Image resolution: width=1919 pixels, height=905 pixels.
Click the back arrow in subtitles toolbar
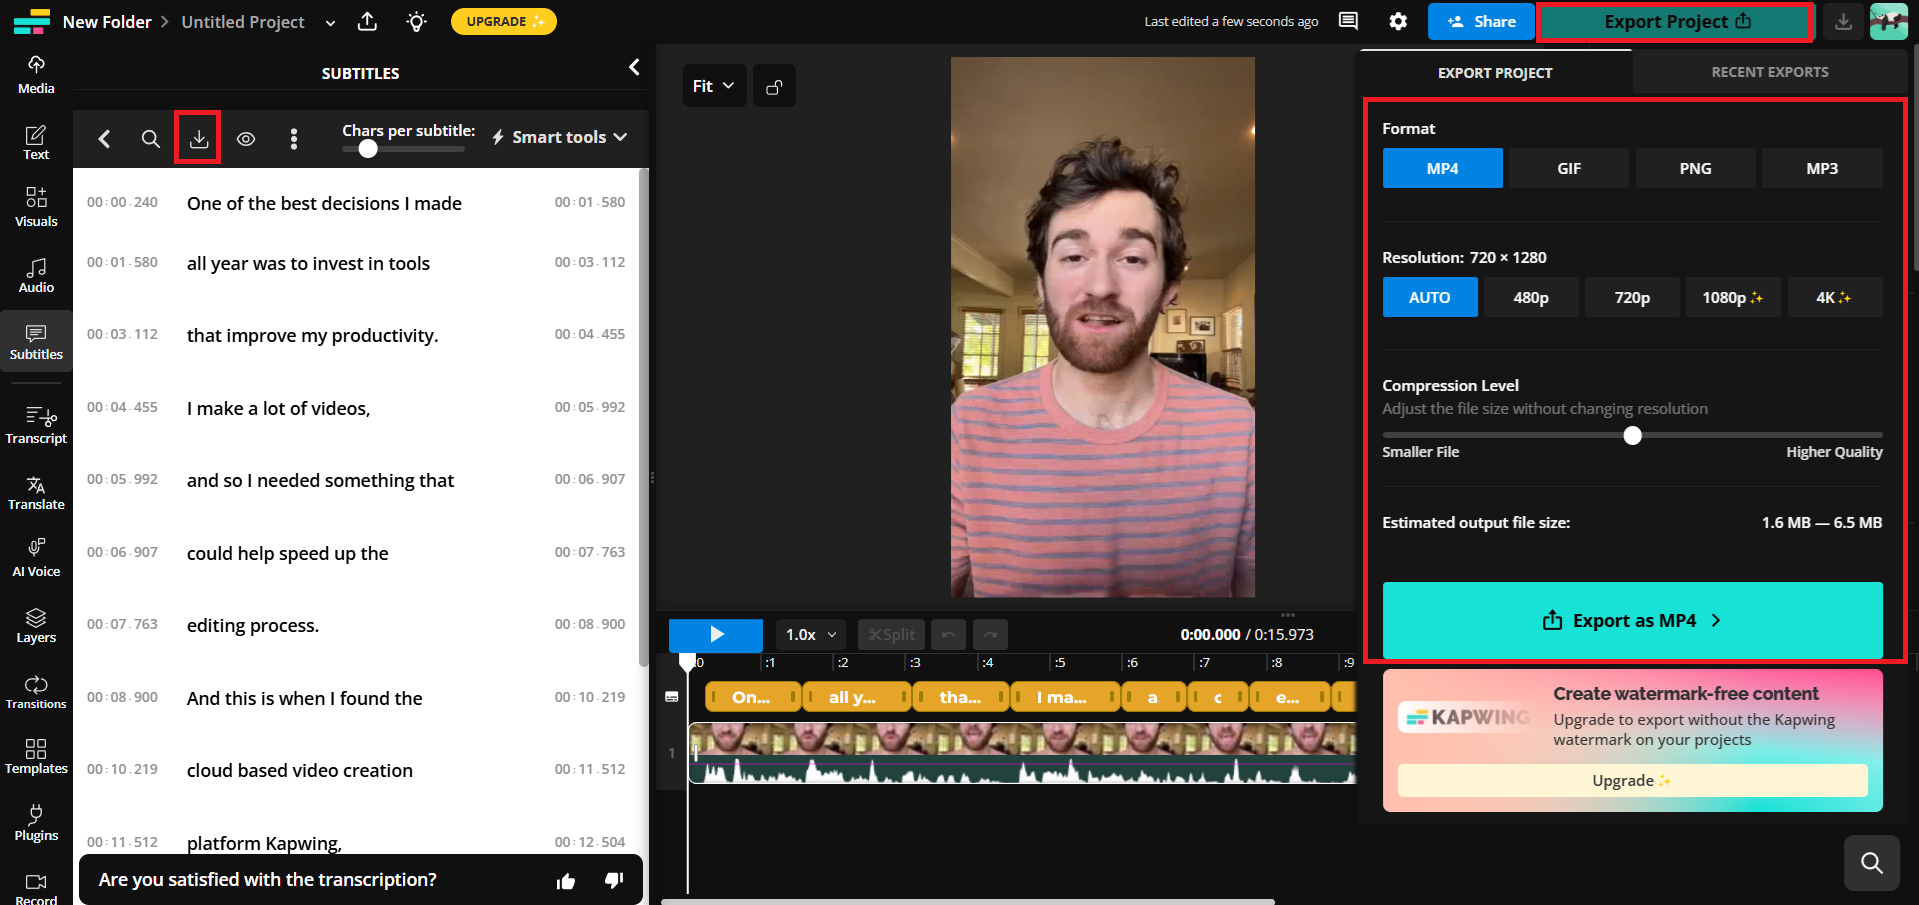[104, 138]
